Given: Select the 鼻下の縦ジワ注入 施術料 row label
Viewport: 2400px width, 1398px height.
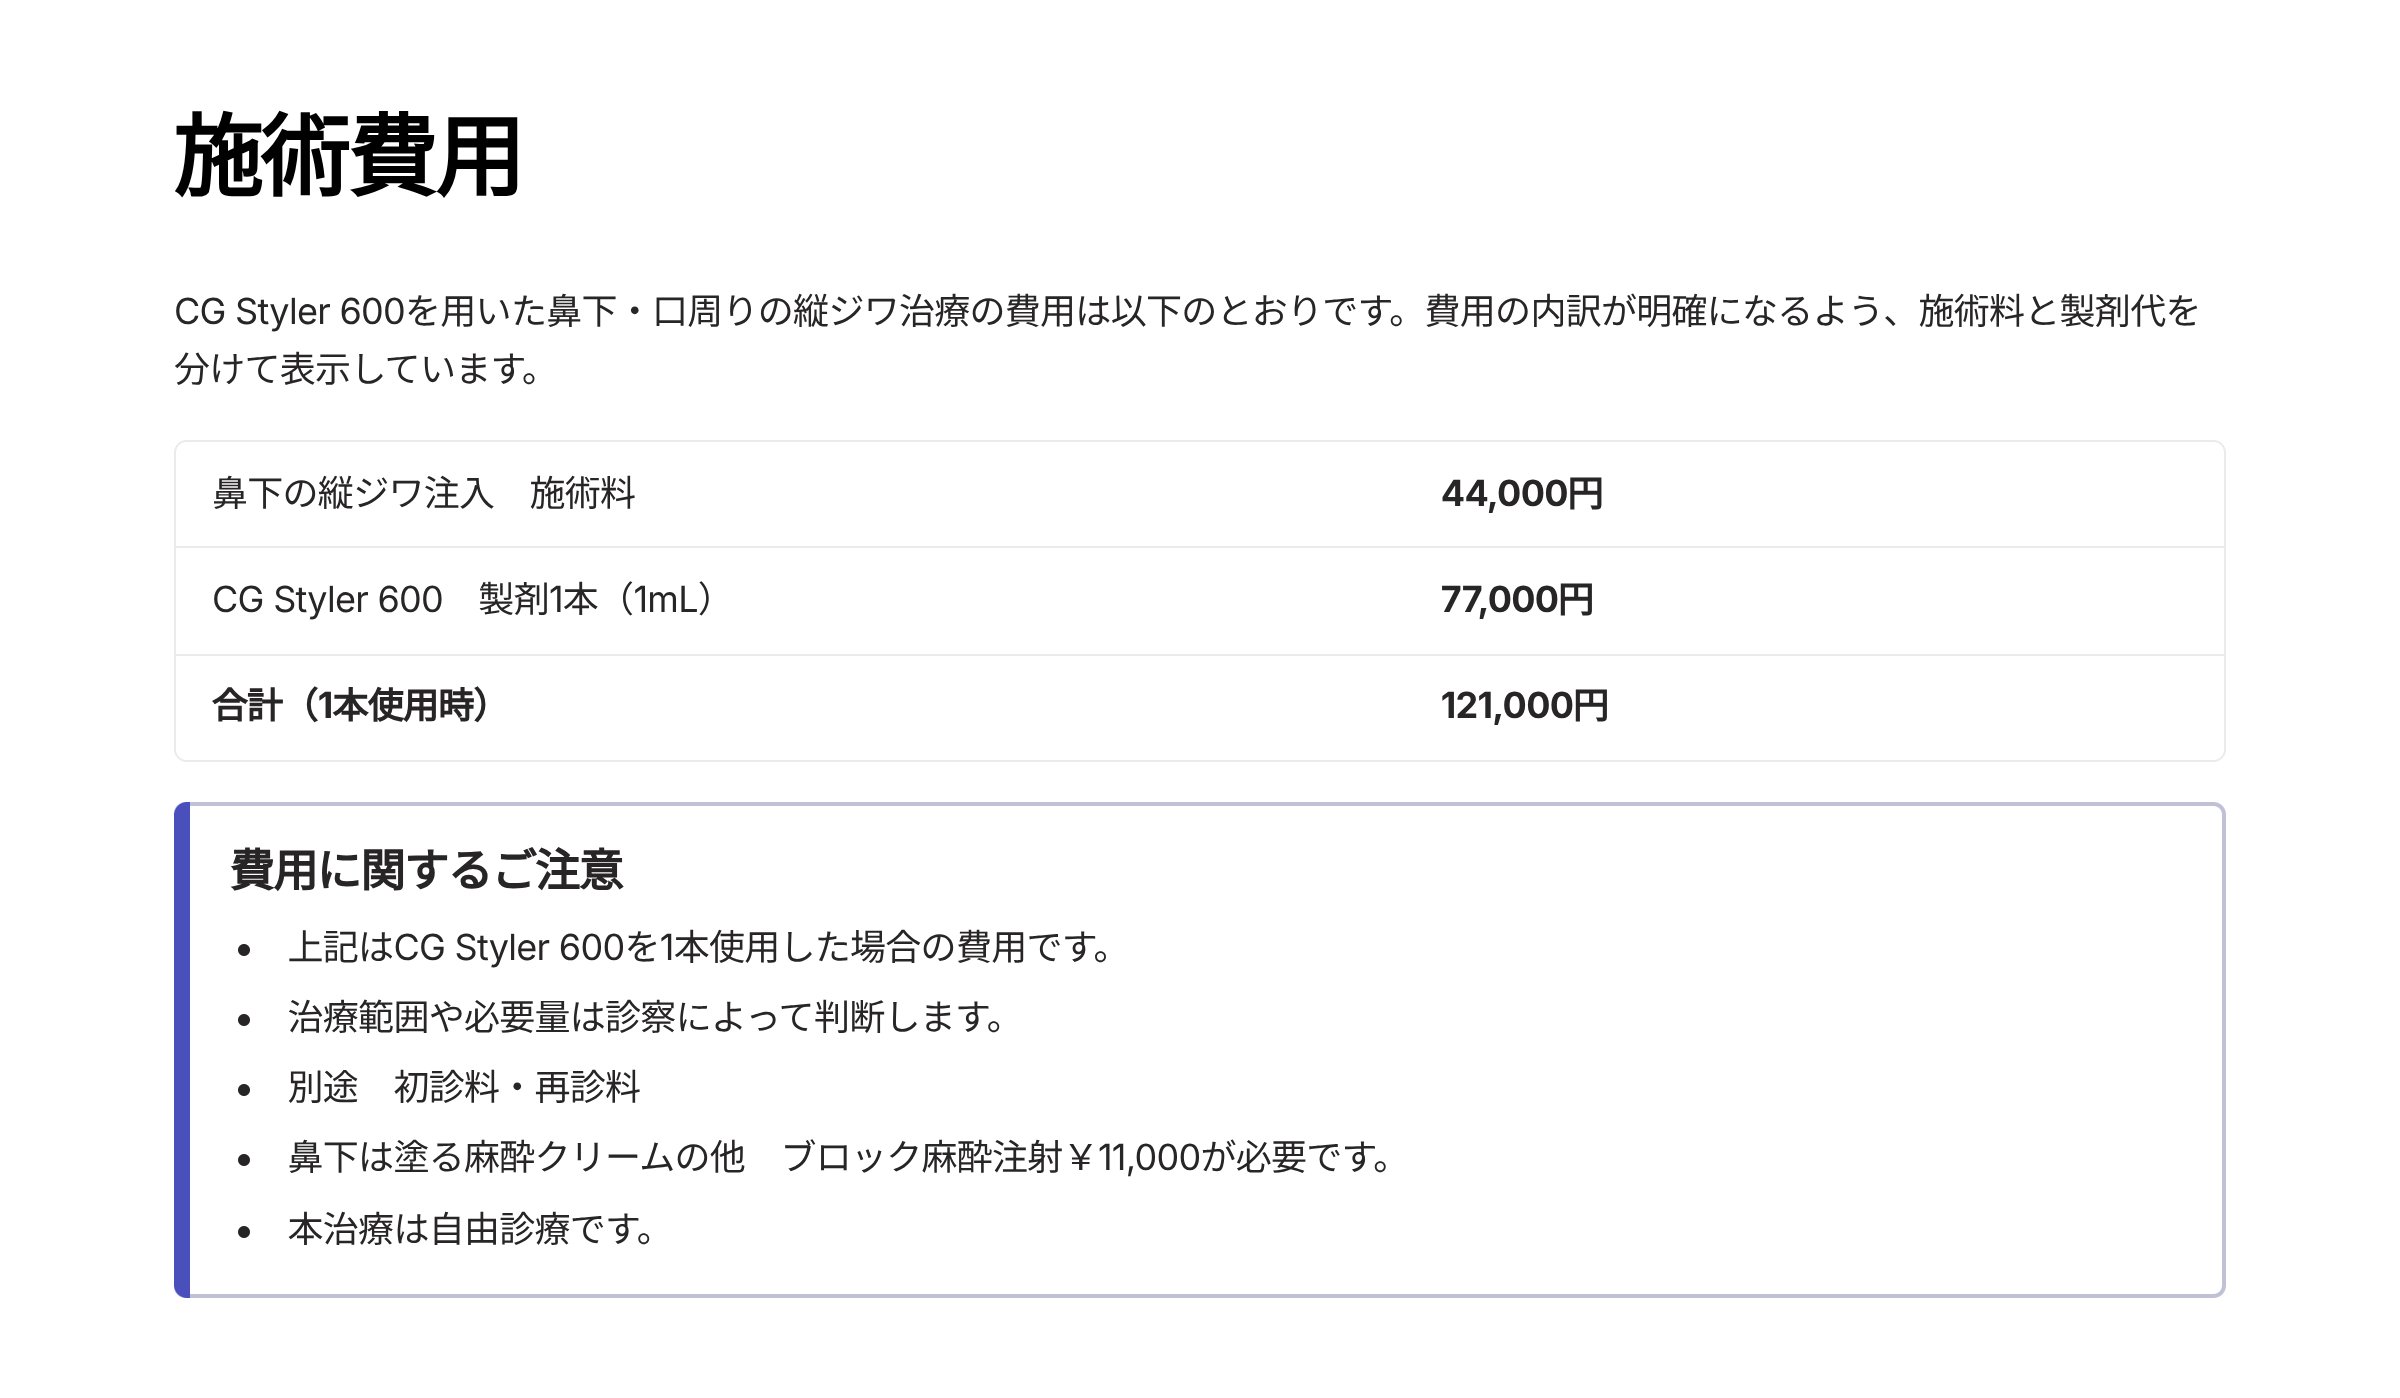Looking at the screenshot, I should point(424,493).
